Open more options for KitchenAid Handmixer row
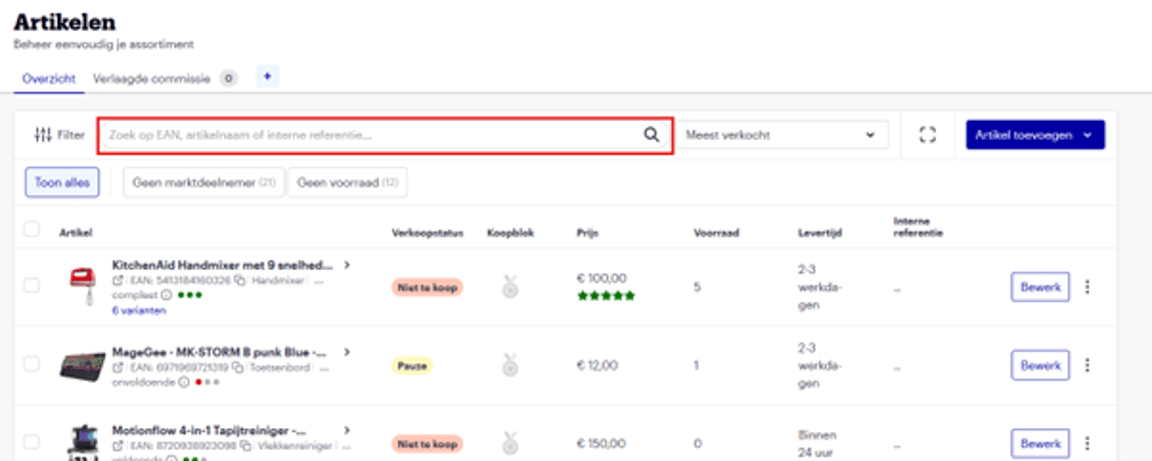 click(1088, 287)
